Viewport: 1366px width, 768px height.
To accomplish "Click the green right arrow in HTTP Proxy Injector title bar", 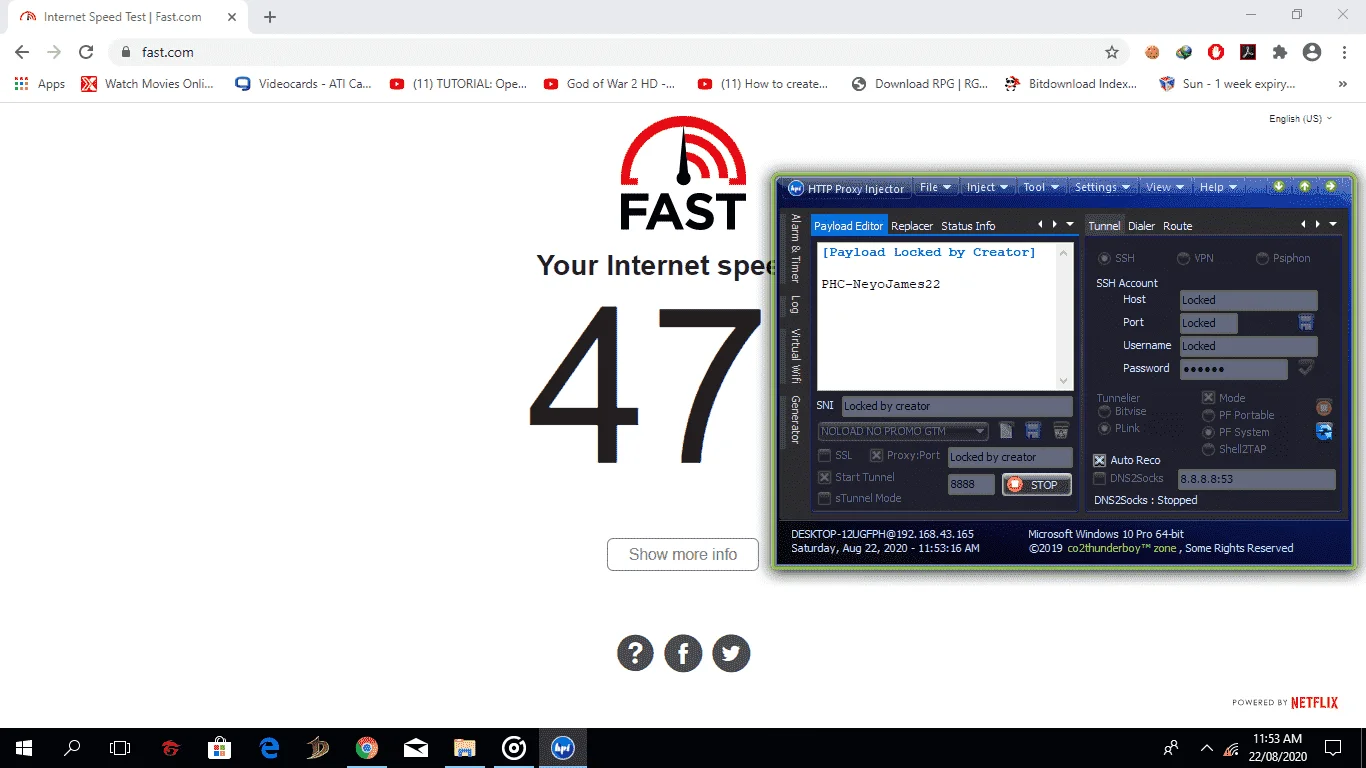I will [1330, 186].
